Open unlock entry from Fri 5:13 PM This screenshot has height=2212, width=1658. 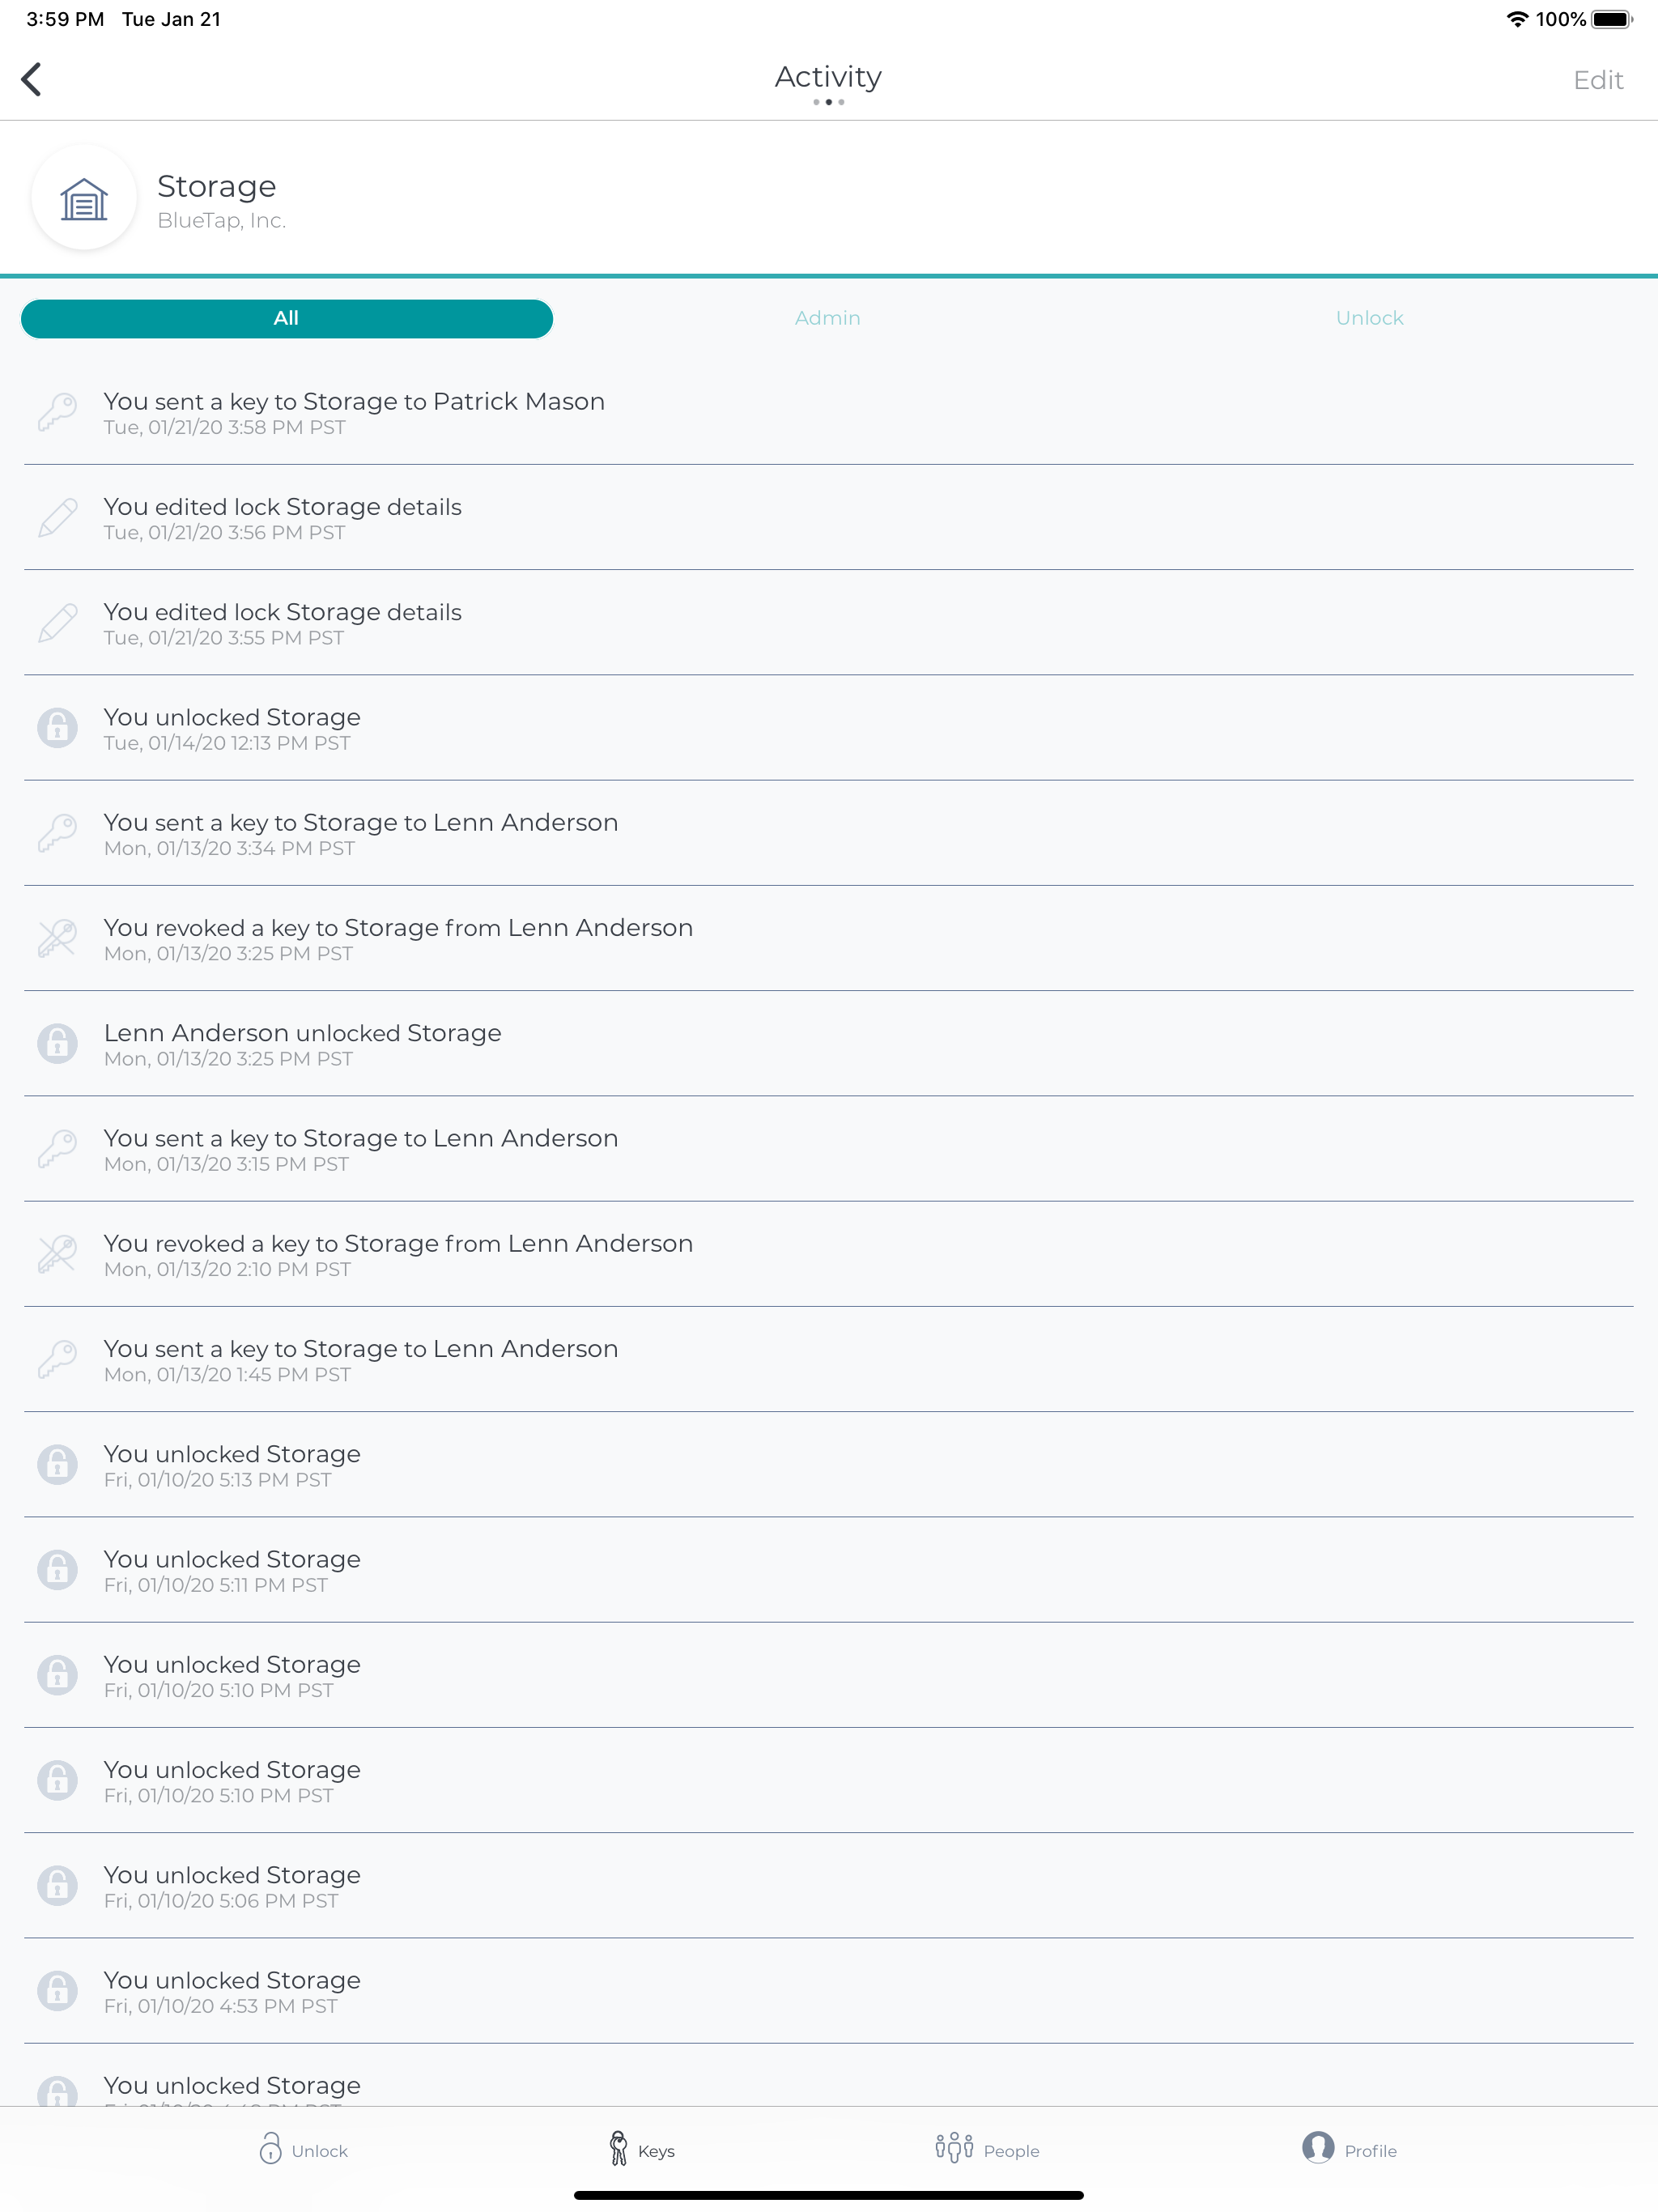point(828,1465)
